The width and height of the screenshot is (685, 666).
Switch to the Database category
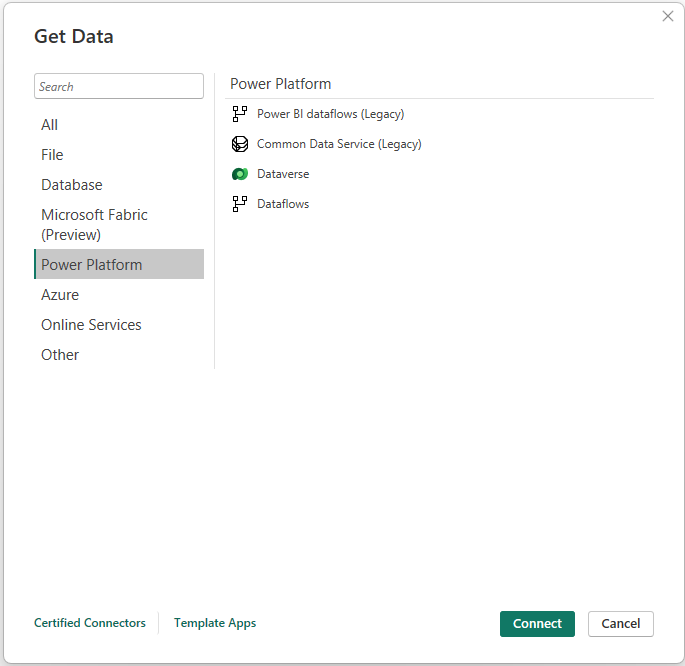pos(72,185)
